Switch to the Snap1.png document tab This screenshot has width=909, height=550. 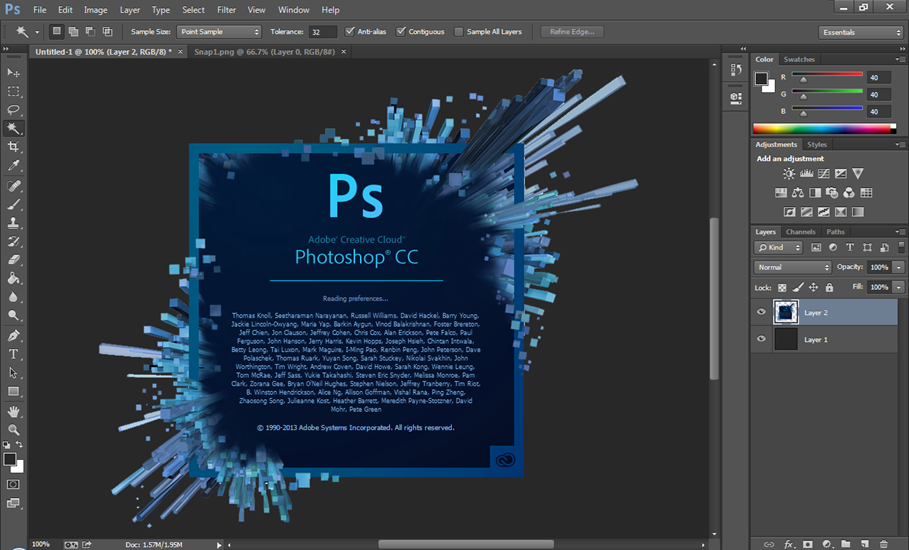coord(264,52)
